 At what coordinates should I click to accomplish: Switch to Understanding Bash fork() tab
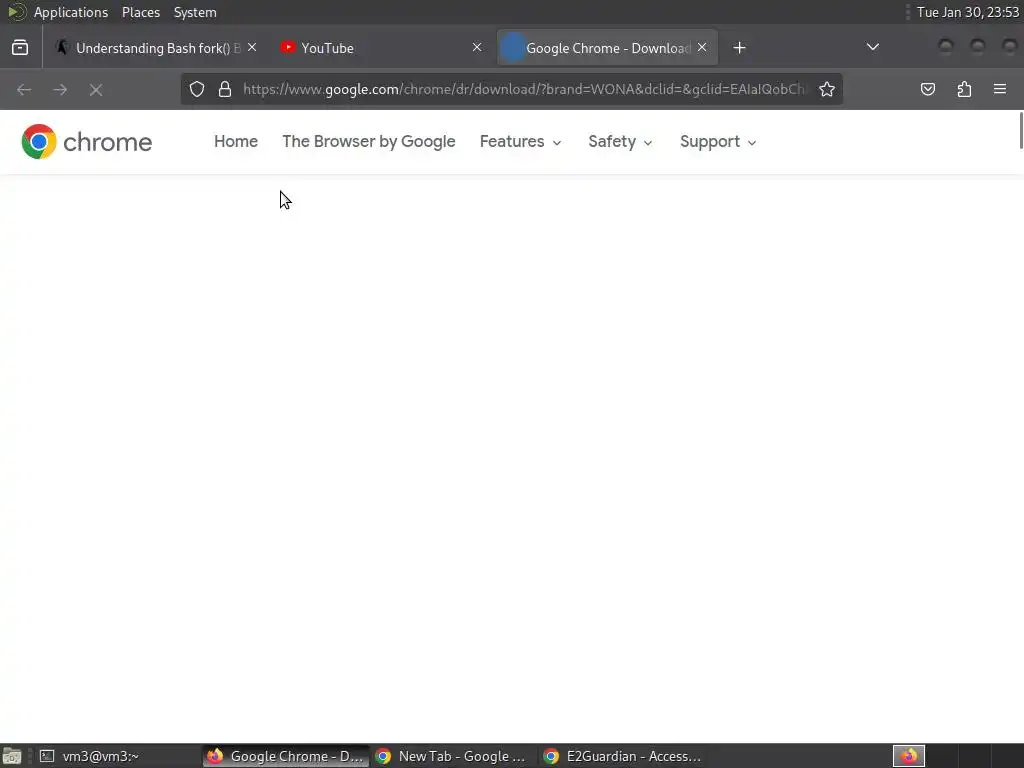[157, 48]
